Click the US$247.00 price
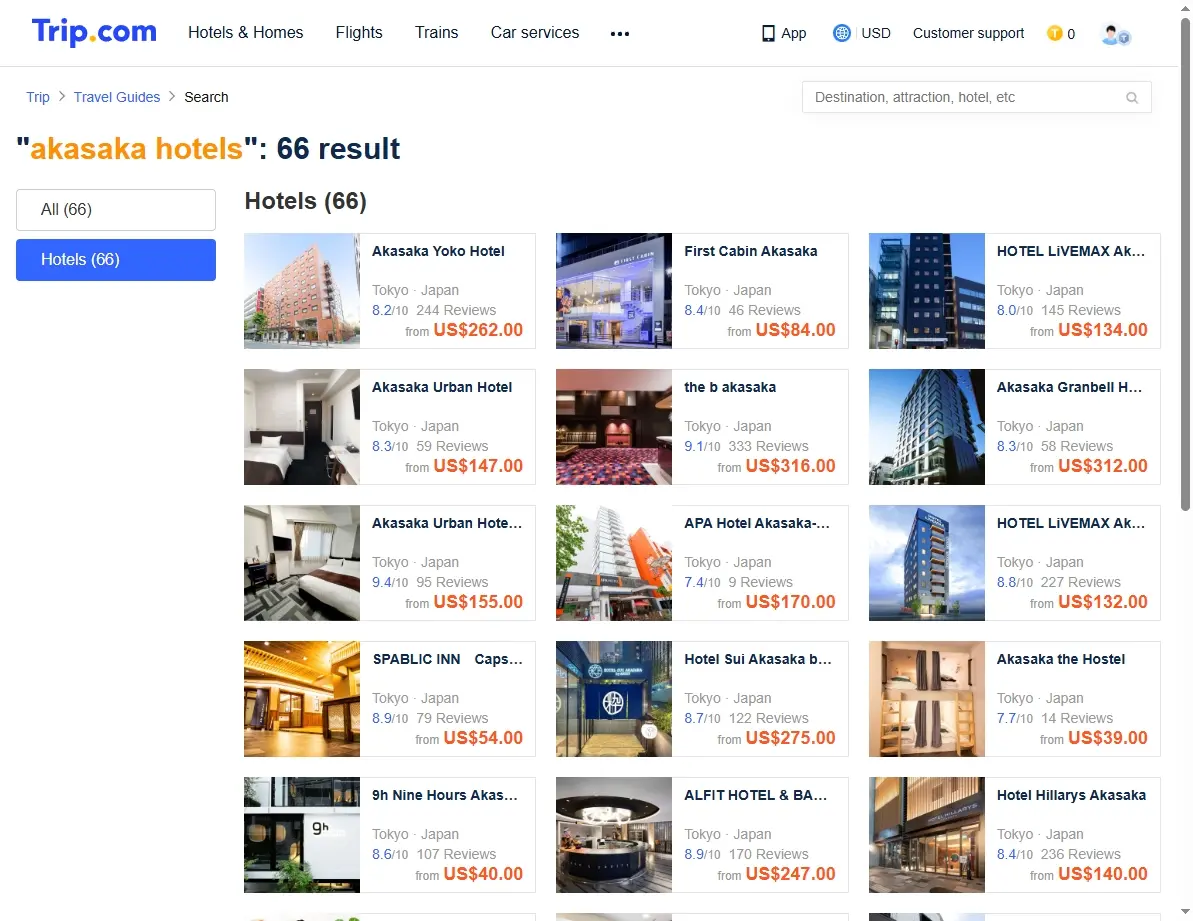The image size is (1193, 921). 791,875
